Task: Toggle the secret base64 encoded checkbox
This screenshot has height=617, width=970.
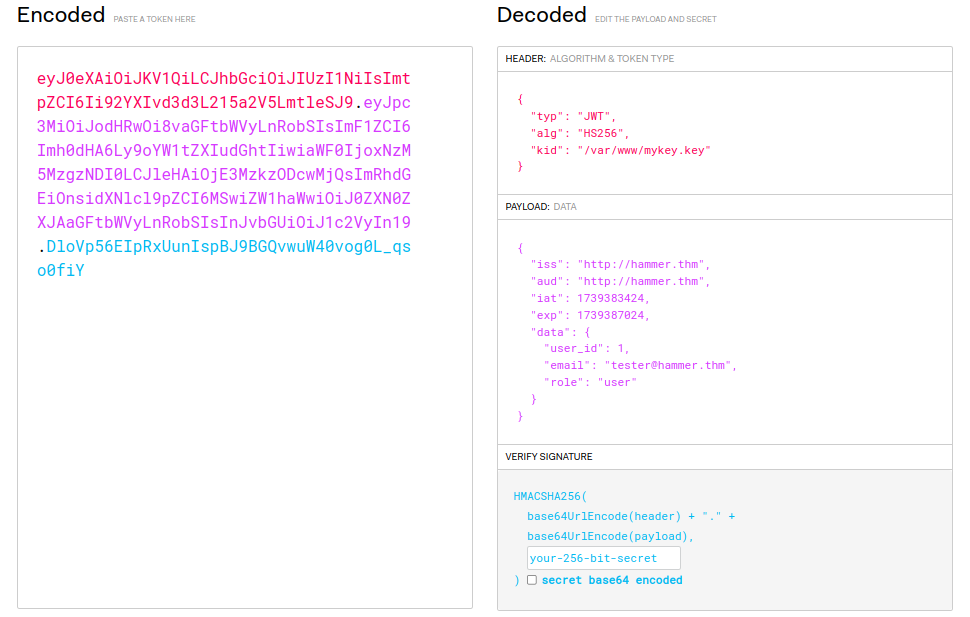Action: point(531,580)
